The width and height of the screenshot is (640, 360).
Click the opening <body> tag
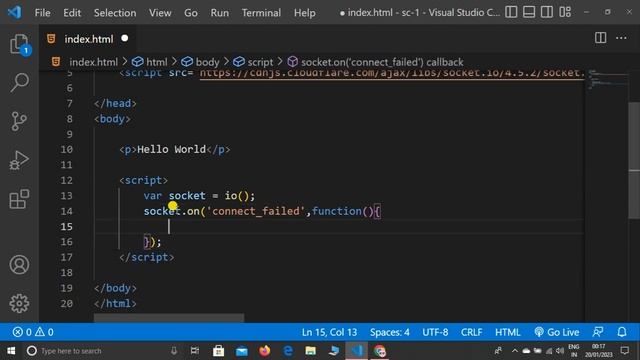(112, 119)
